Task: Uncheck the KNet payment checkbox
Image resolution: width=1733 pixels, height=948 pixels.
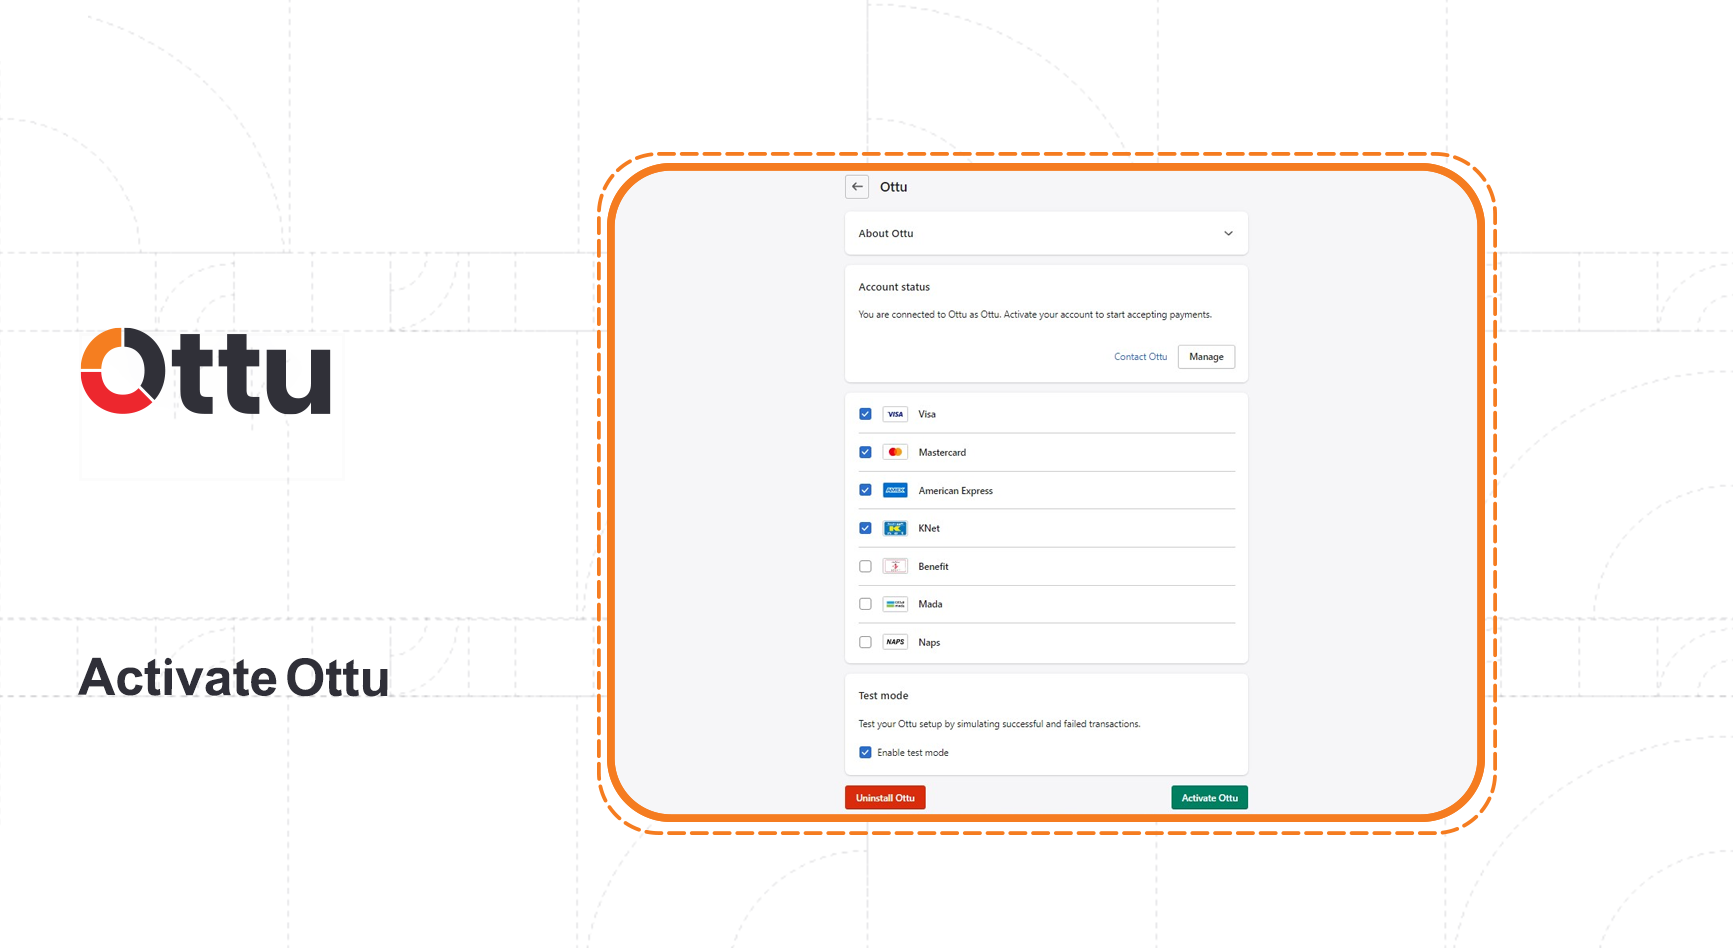Action: coord(865,528)
